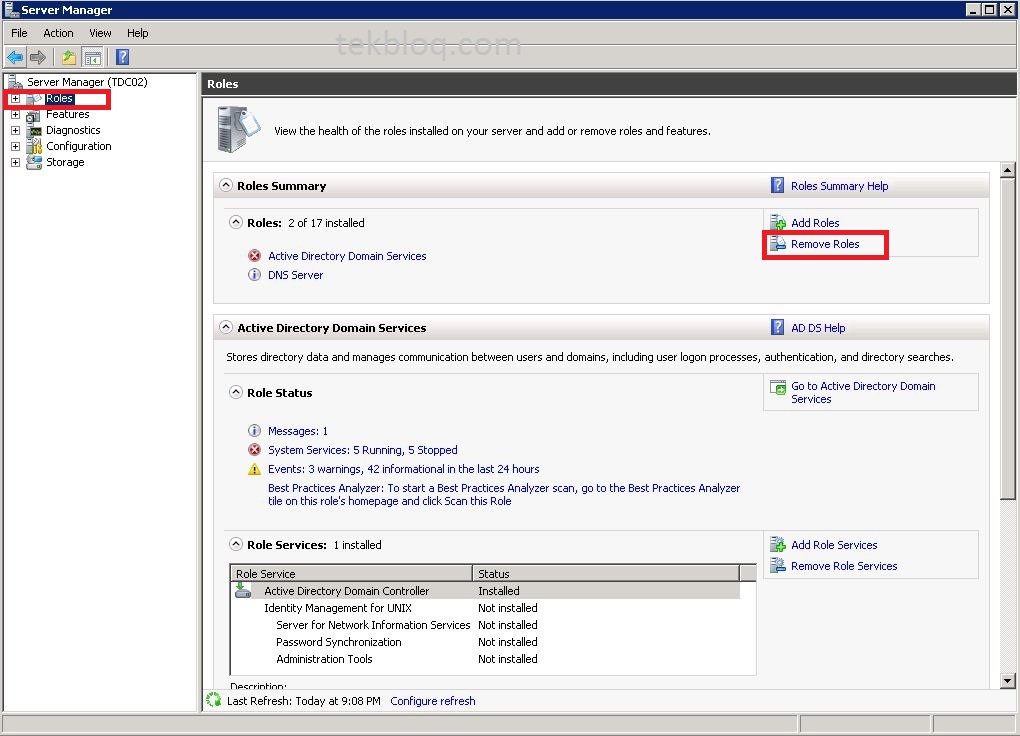Open the Roles Summary Help link
1020x736 pixels.
[839, 186]
